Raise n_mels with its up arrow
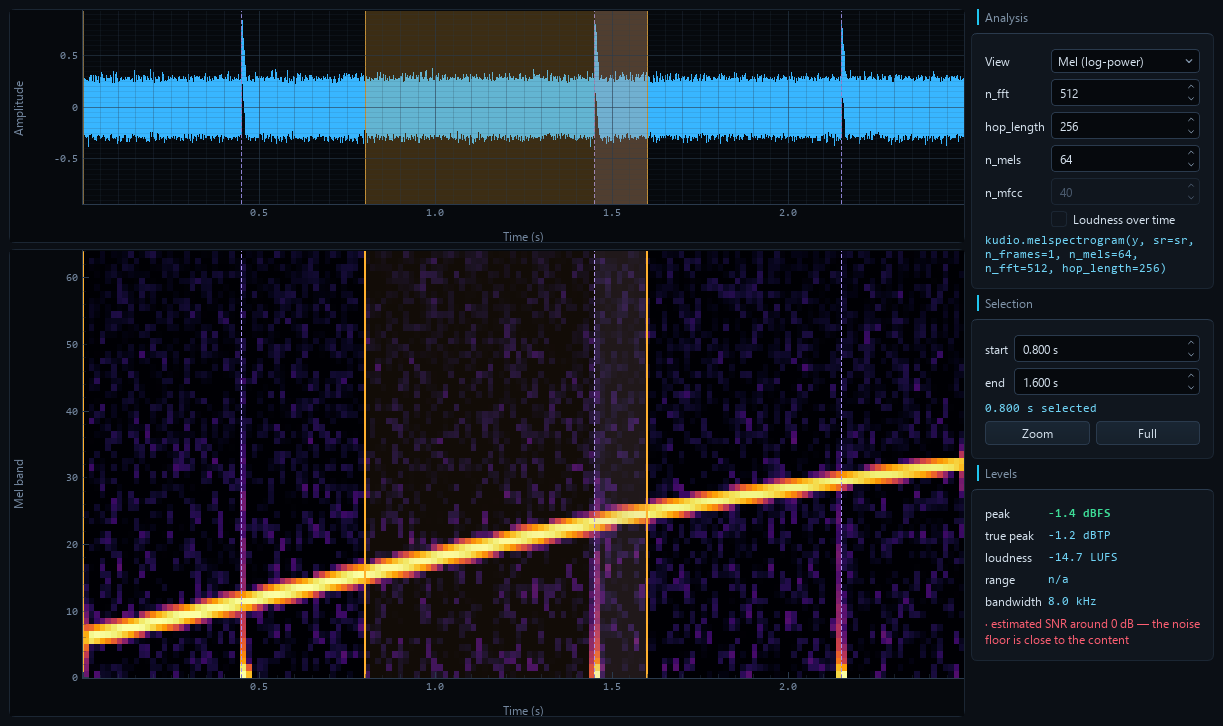The image size is (1223, 726). (1190, 153)
